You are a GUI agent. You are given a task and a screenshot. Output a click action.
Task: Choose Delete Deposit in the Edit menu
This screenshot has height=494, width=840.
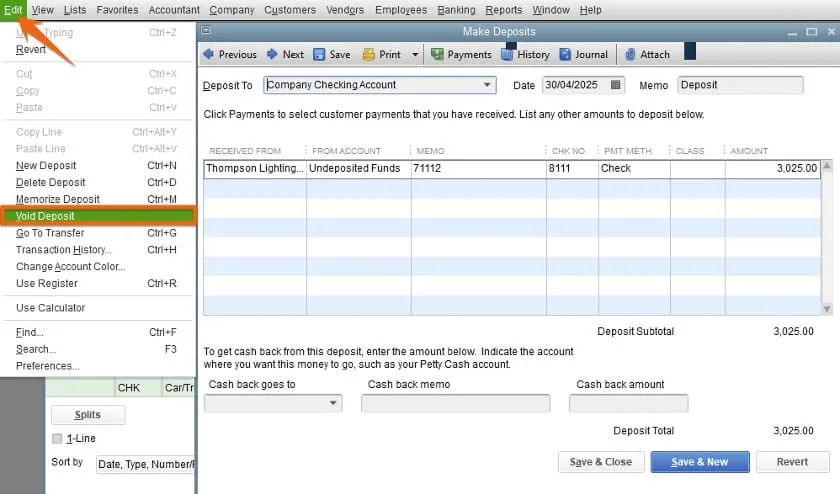[x=51, y=182]
